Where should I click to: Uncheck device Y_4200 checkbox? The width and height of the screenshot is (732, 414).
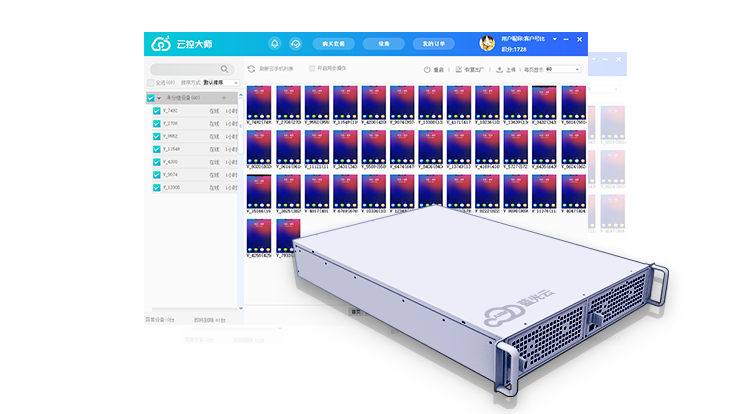[157, 162]
